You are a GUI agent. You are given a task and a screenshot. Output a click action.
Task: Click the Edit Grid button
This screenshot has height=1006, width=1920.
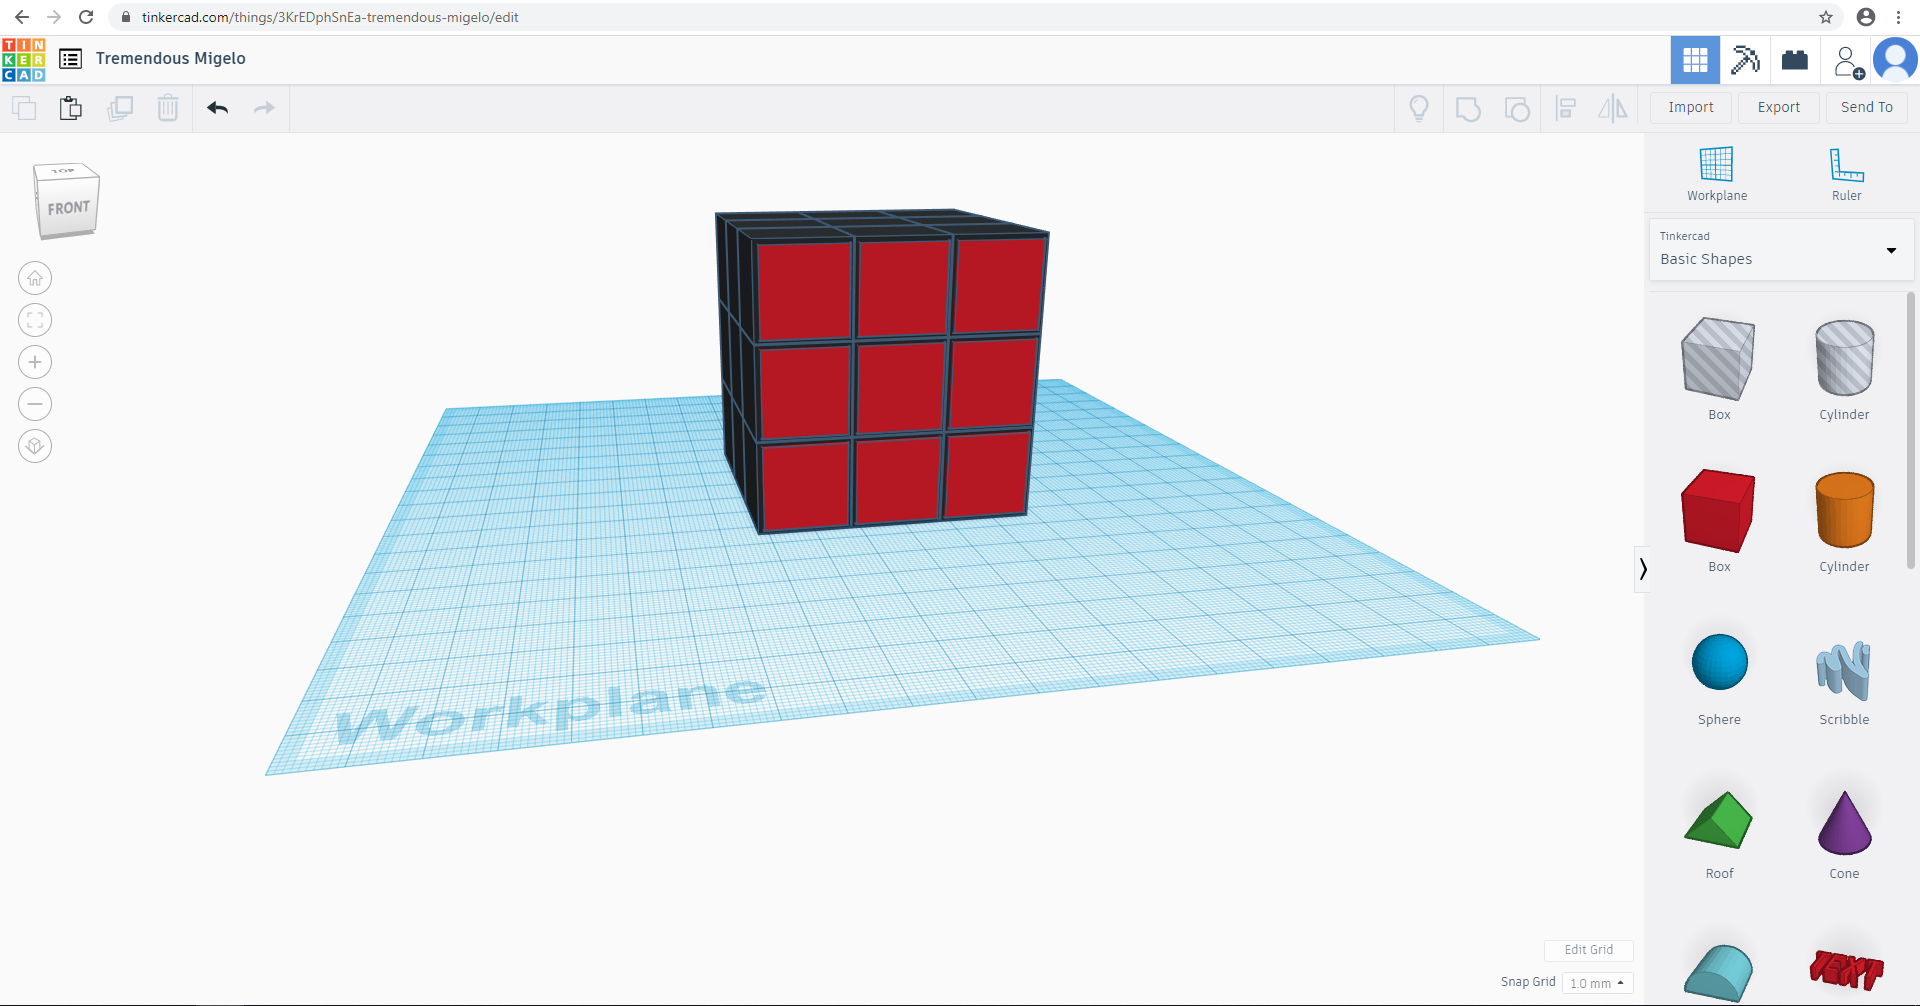click(x=1588, y=950)
